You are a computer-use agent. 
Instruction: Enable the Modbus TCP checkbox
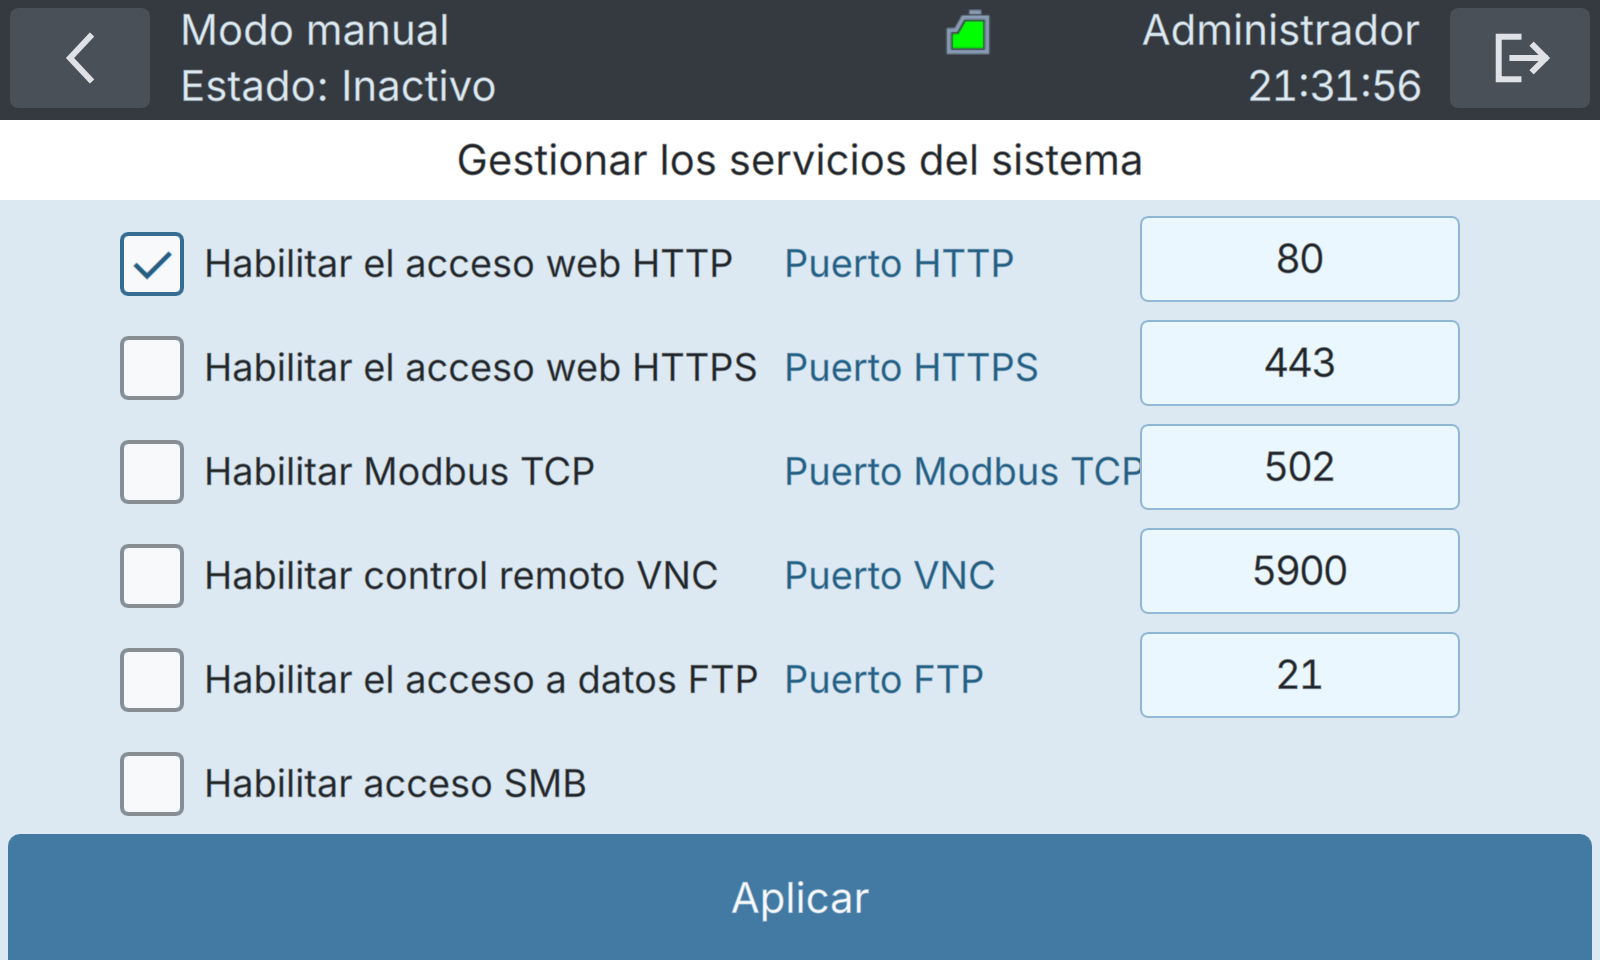(x=152, y=472)
